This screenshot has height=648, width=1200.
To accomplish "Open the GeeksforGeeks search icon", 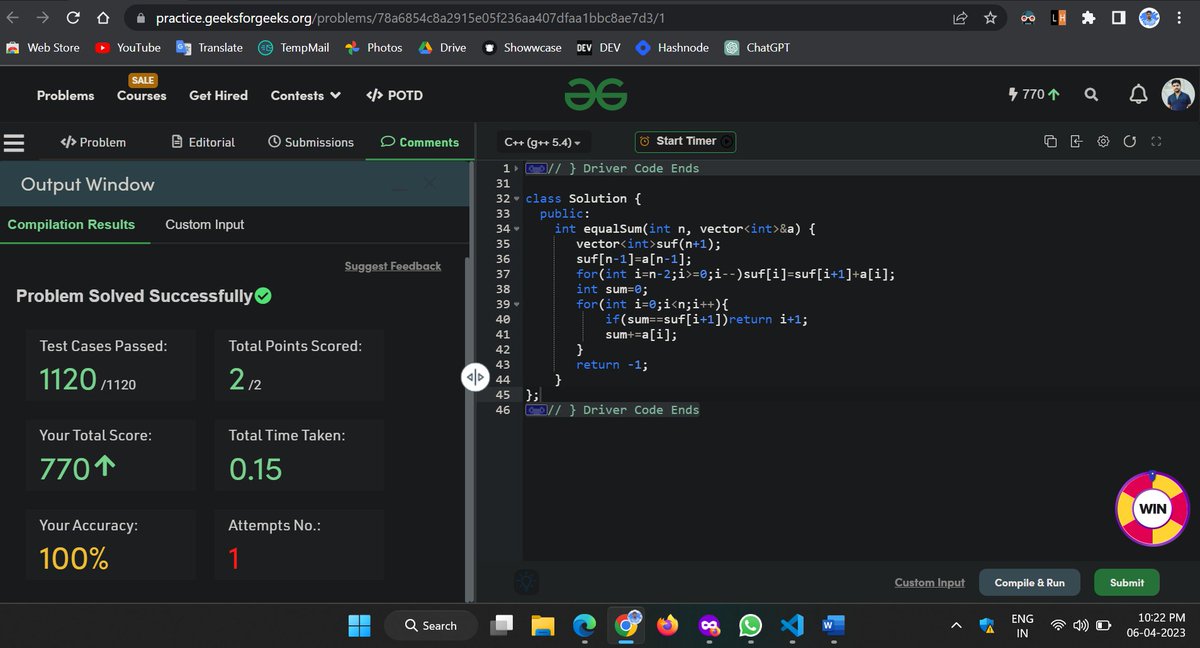I will 1091,95.
